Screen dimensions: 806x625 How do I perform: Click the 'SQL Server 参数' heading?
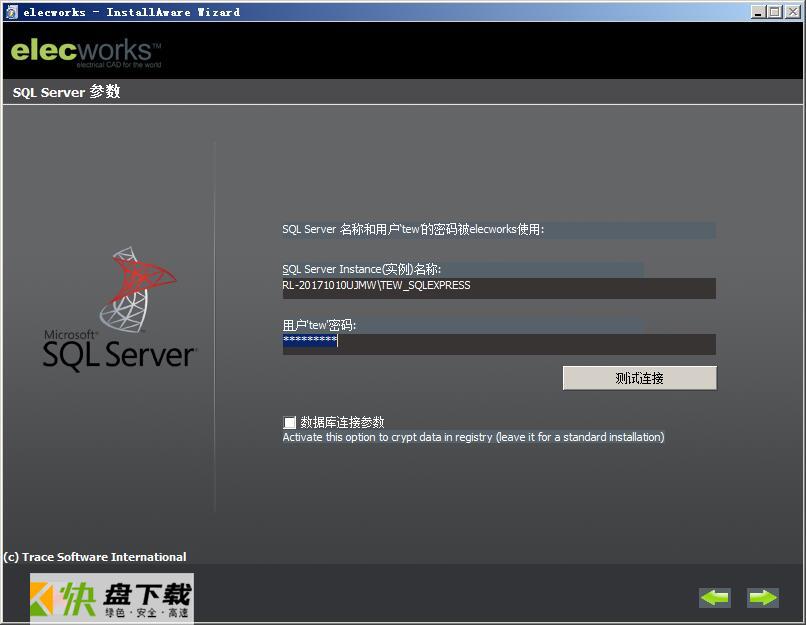(x=66, y=92)
